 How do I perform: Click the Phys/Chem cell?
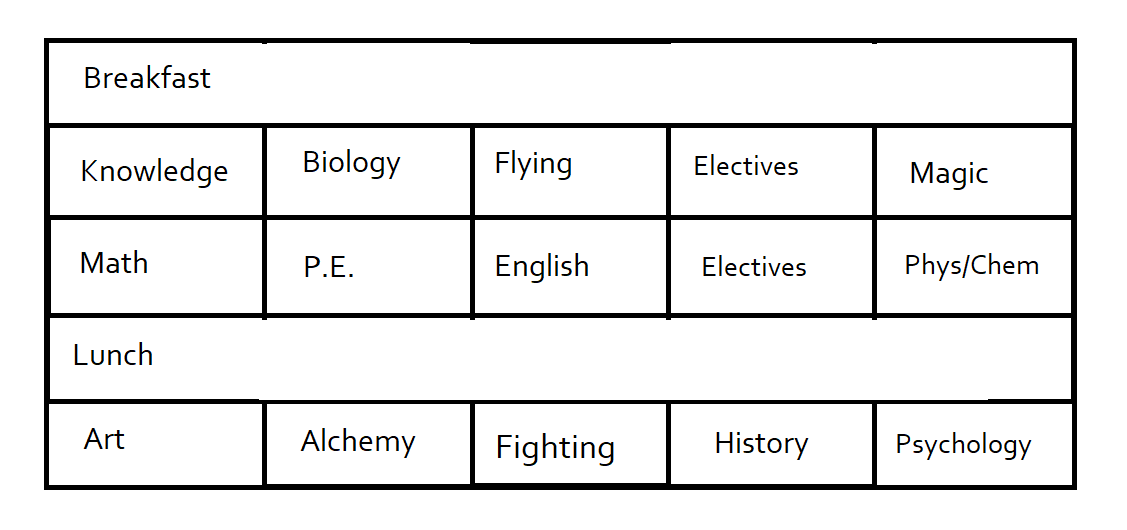coord(974,267)
